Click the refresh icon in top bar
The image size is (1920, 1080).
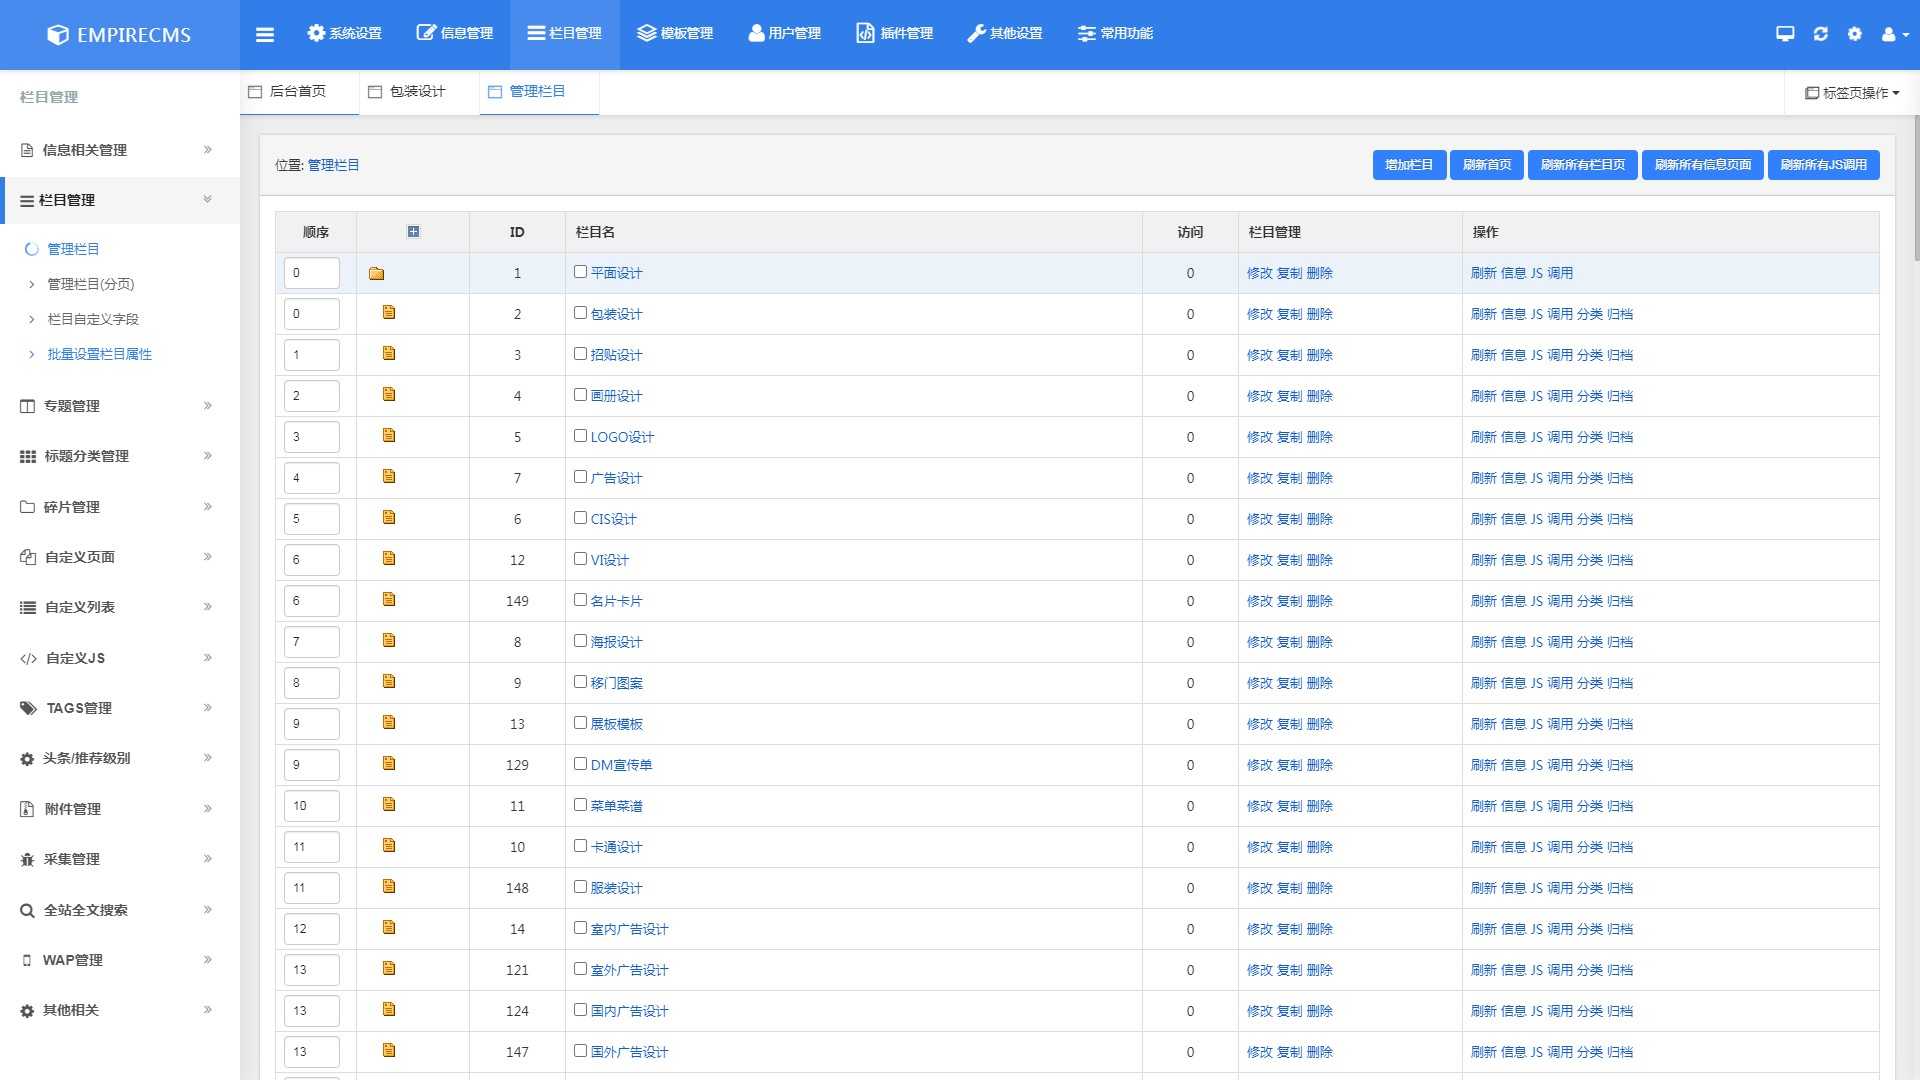1820,34
